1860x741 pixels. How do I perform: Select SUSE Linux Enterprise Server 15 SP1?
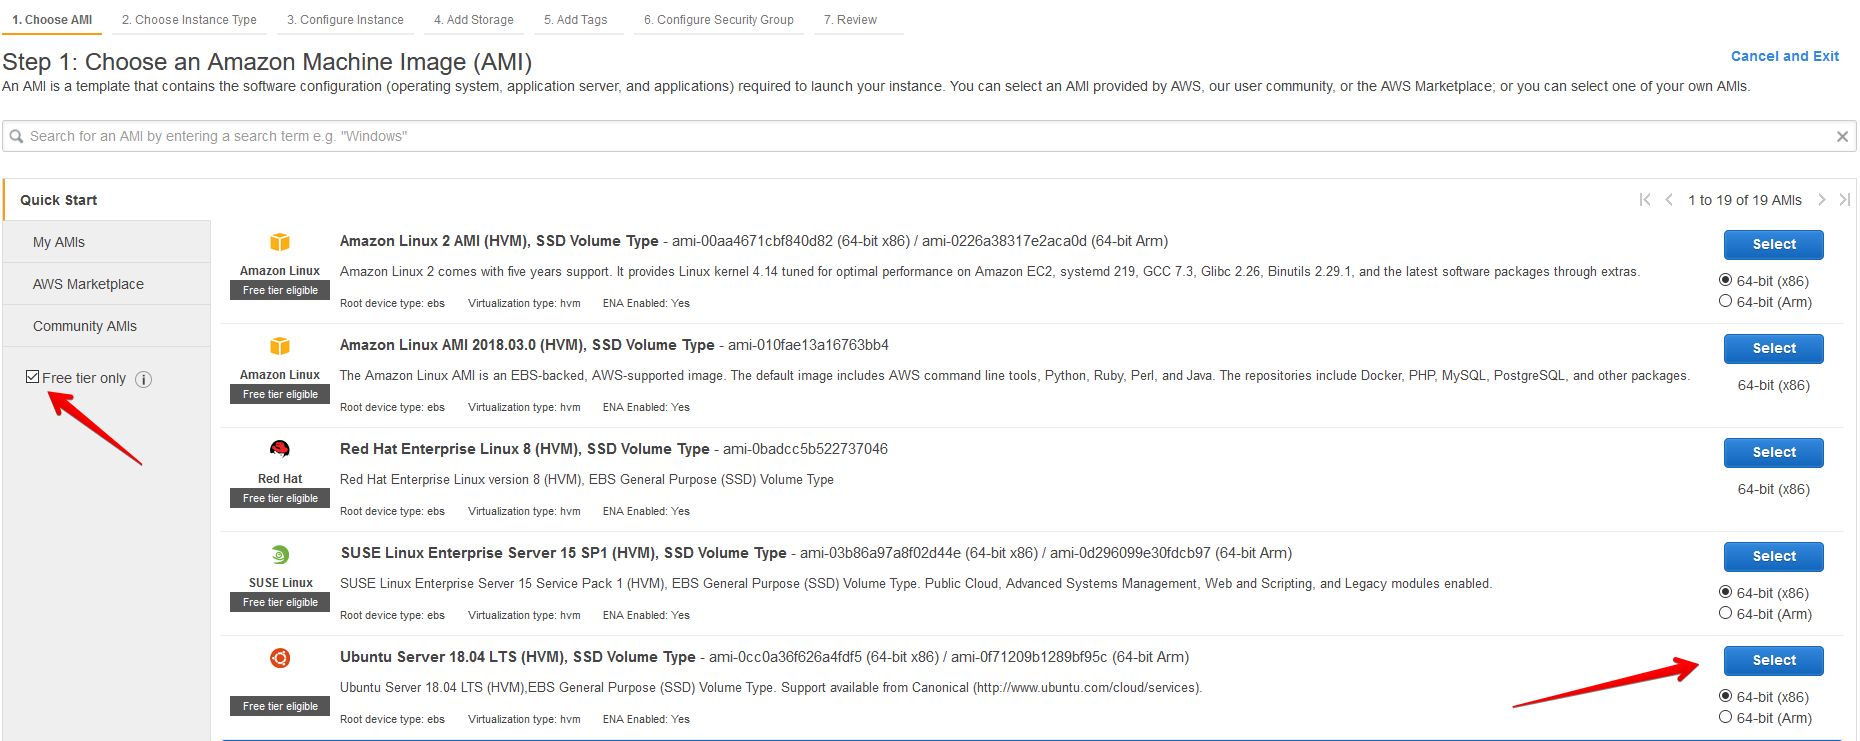1774,556
